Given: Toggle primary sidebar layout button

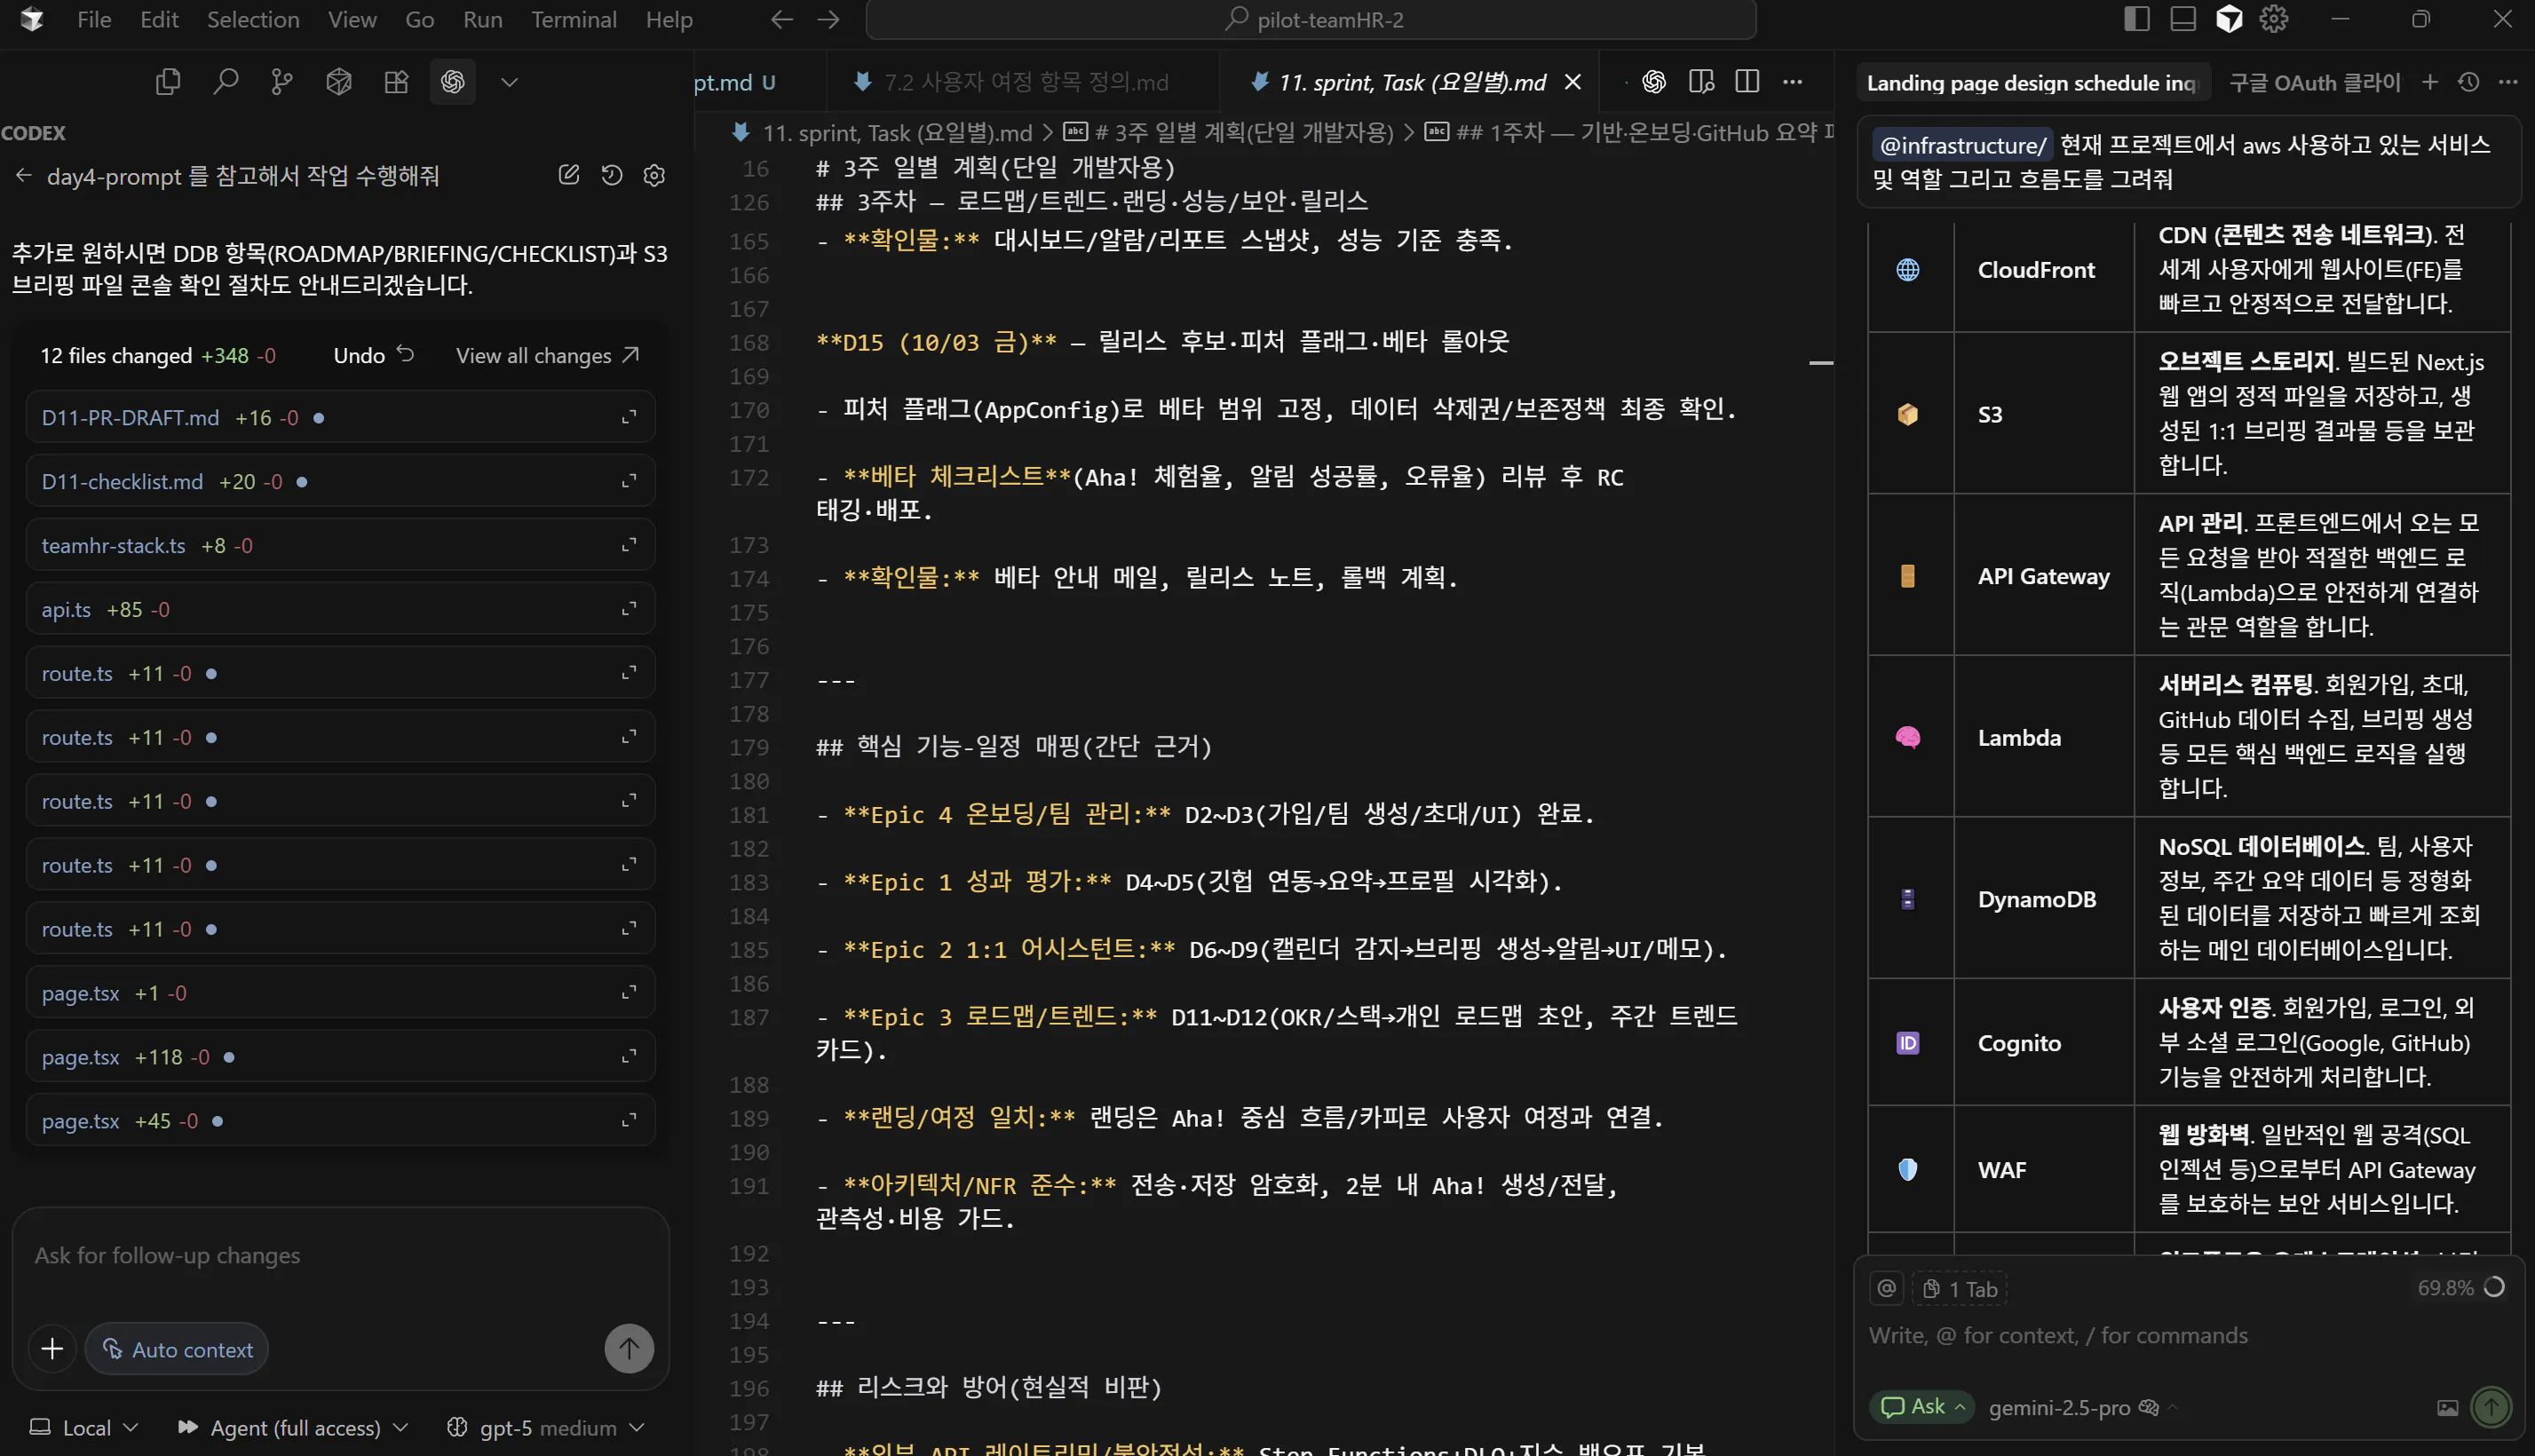Looking at the screenshot, I should coord(2136,19).
